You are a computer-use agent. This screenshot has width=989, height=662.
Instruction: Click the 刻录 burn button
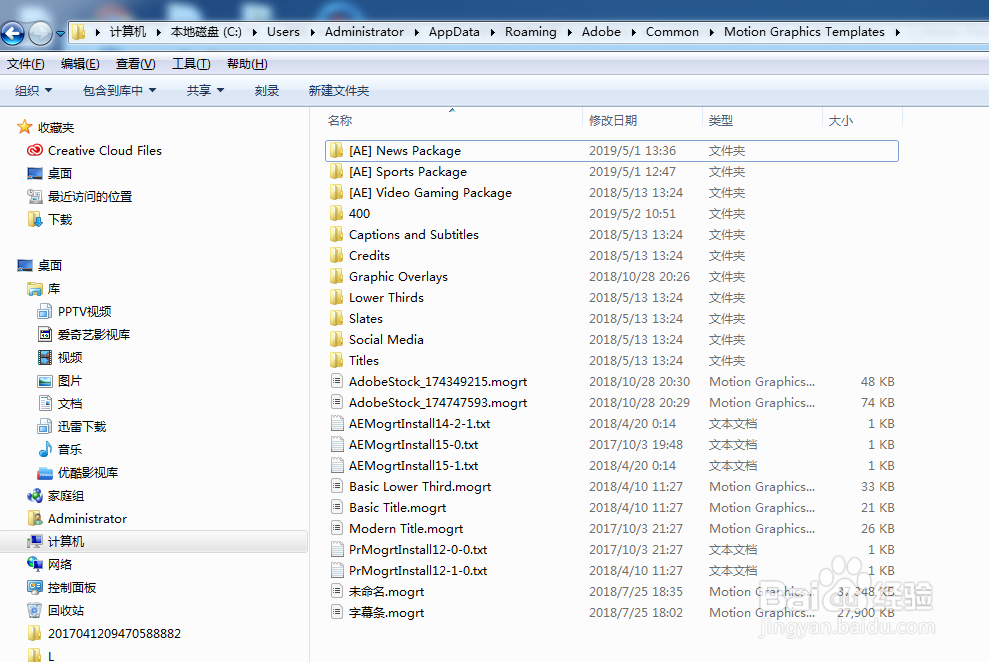point(267,91)
